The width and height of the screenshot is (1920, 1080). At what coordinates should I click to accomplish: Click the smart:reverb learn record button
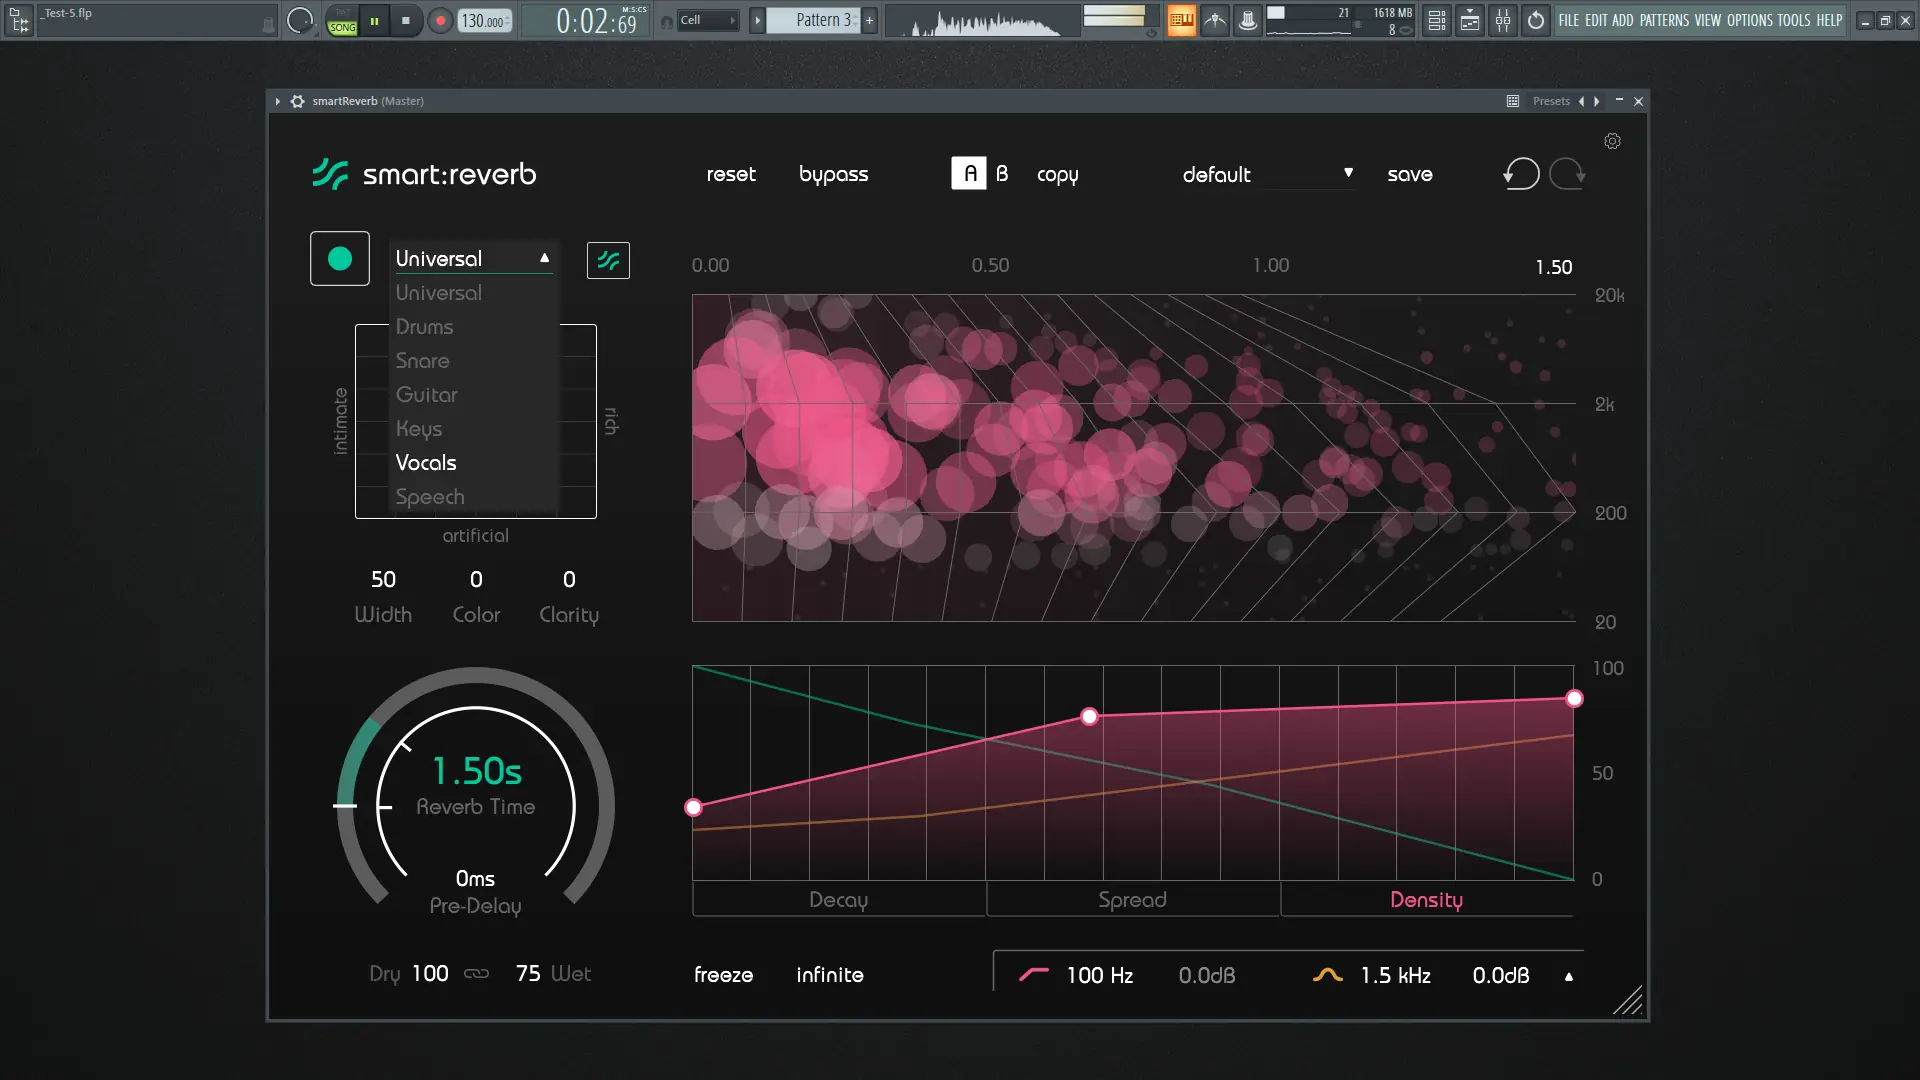(340, 259)
